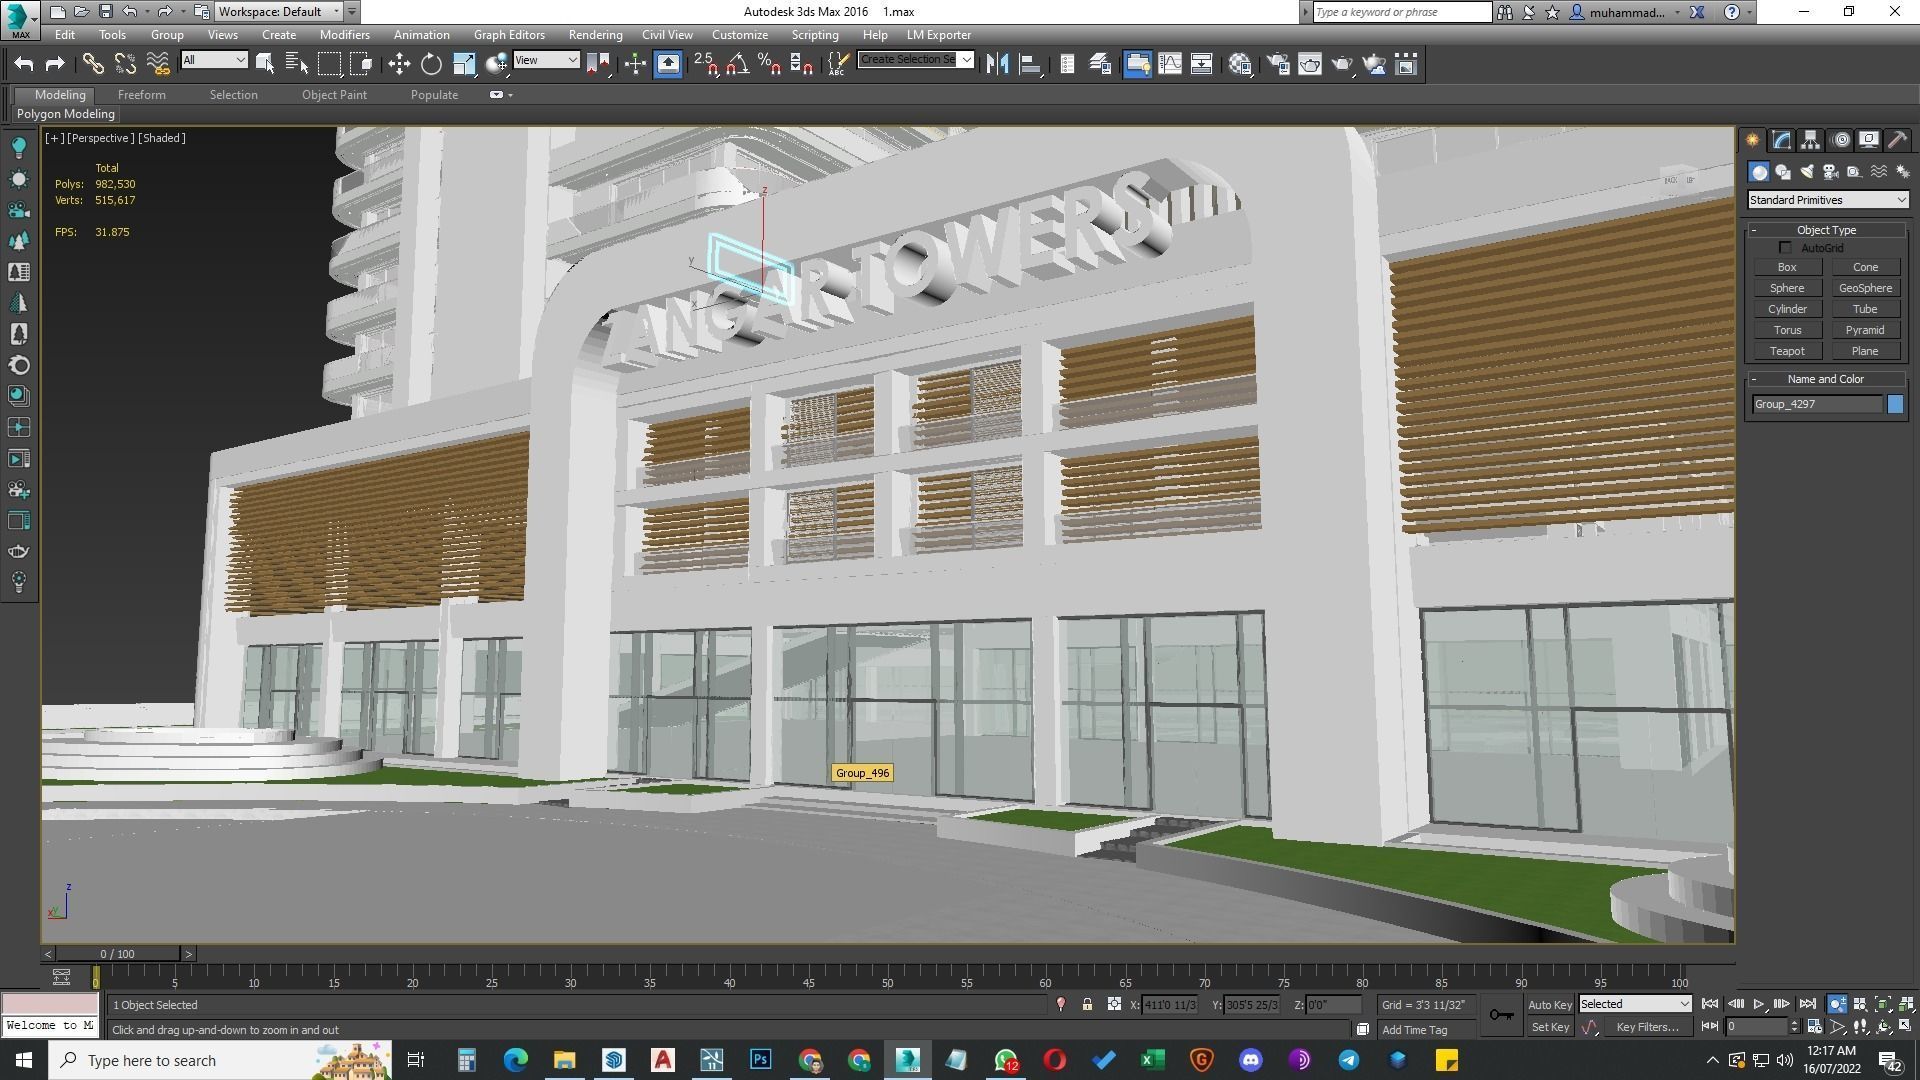Image resolution: width=1920 pixels, height=1080 pixels.
Task: Activate the Select and Move tool
Action: click(399, 64)
